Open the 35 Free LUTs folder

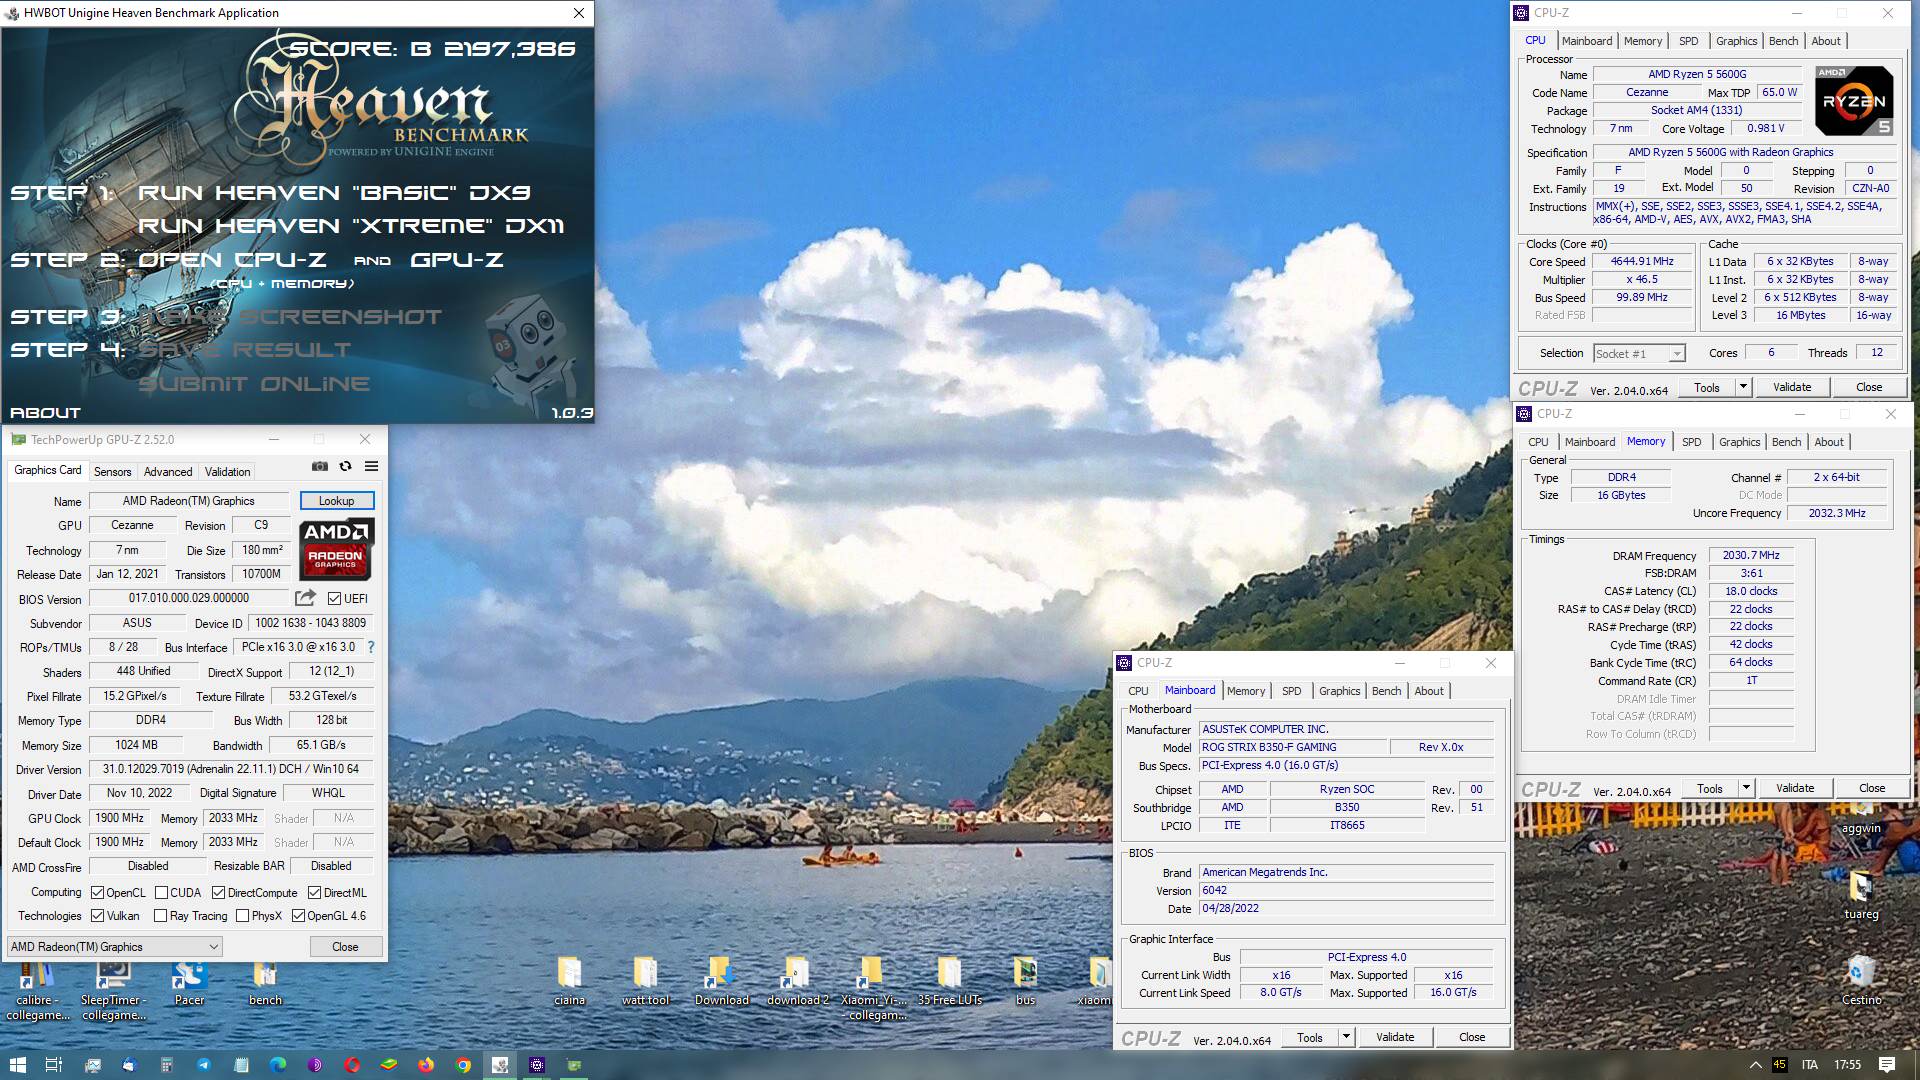[949, 981]
